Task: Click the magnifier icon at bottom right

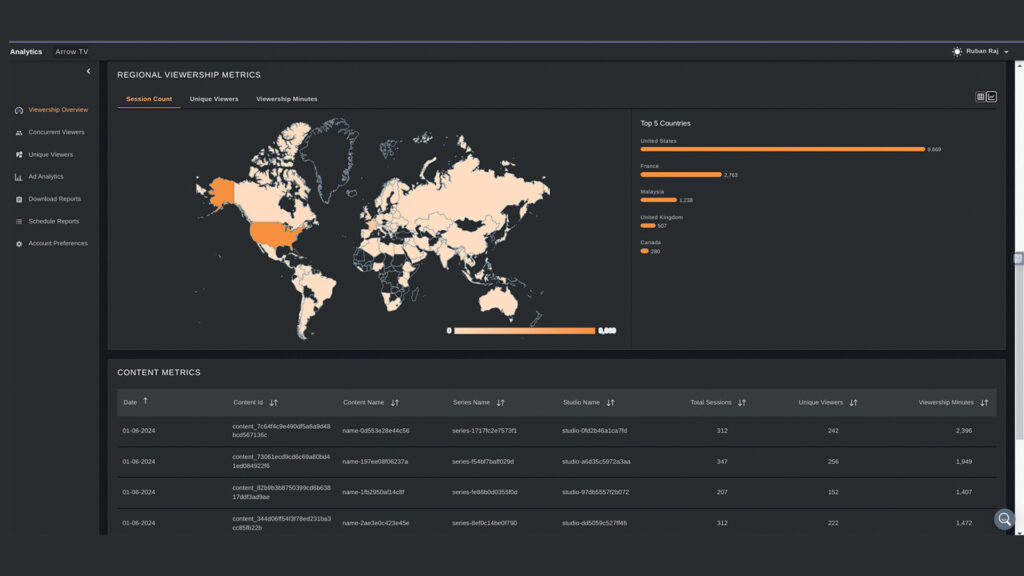Action: coord(1004,519)
